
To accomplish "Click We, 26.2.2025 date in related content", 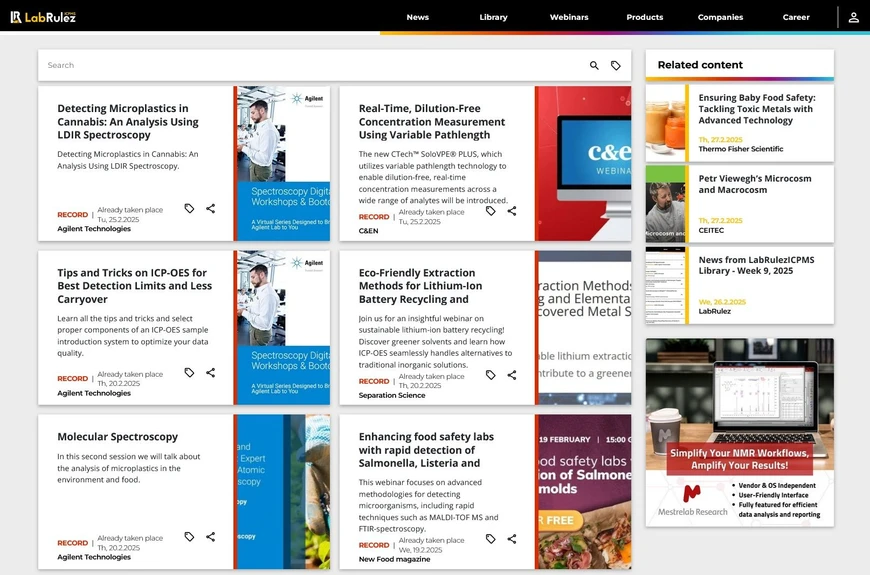I will coord(722,302).
